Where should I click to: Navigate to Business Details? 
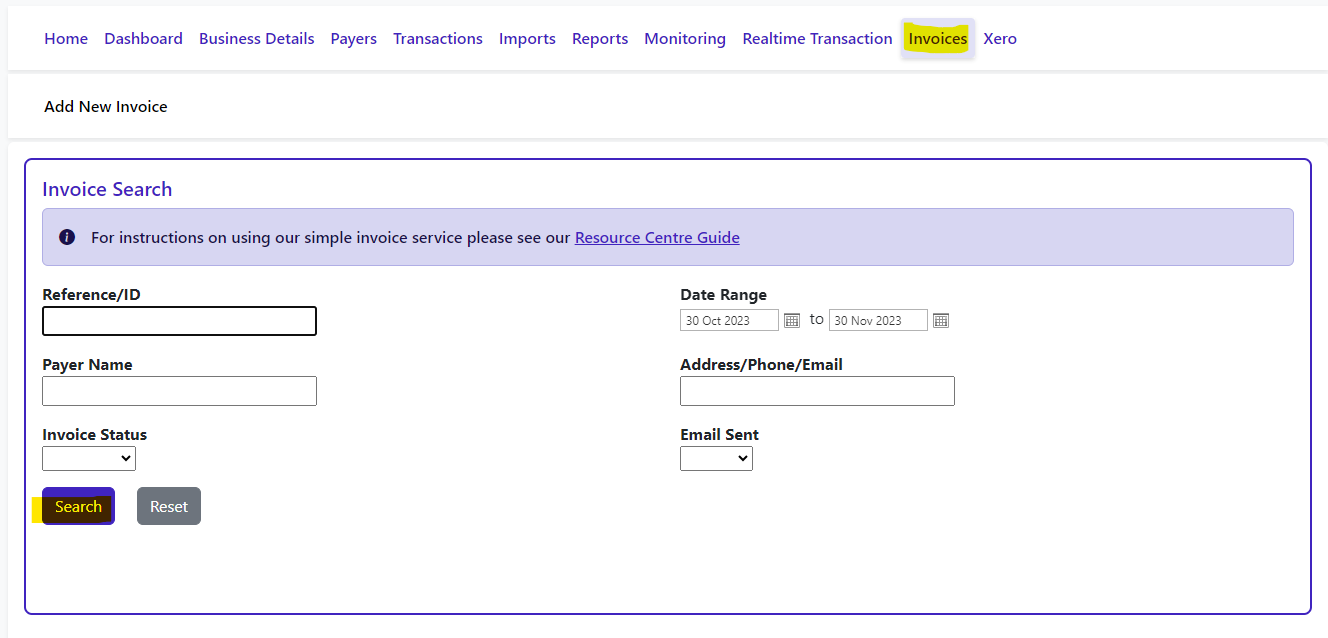(x=256, y=39)
